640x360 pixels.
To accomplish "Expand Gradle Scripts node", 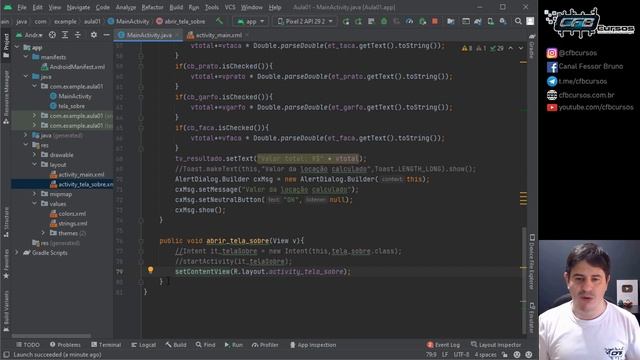I will click(17, 253).
